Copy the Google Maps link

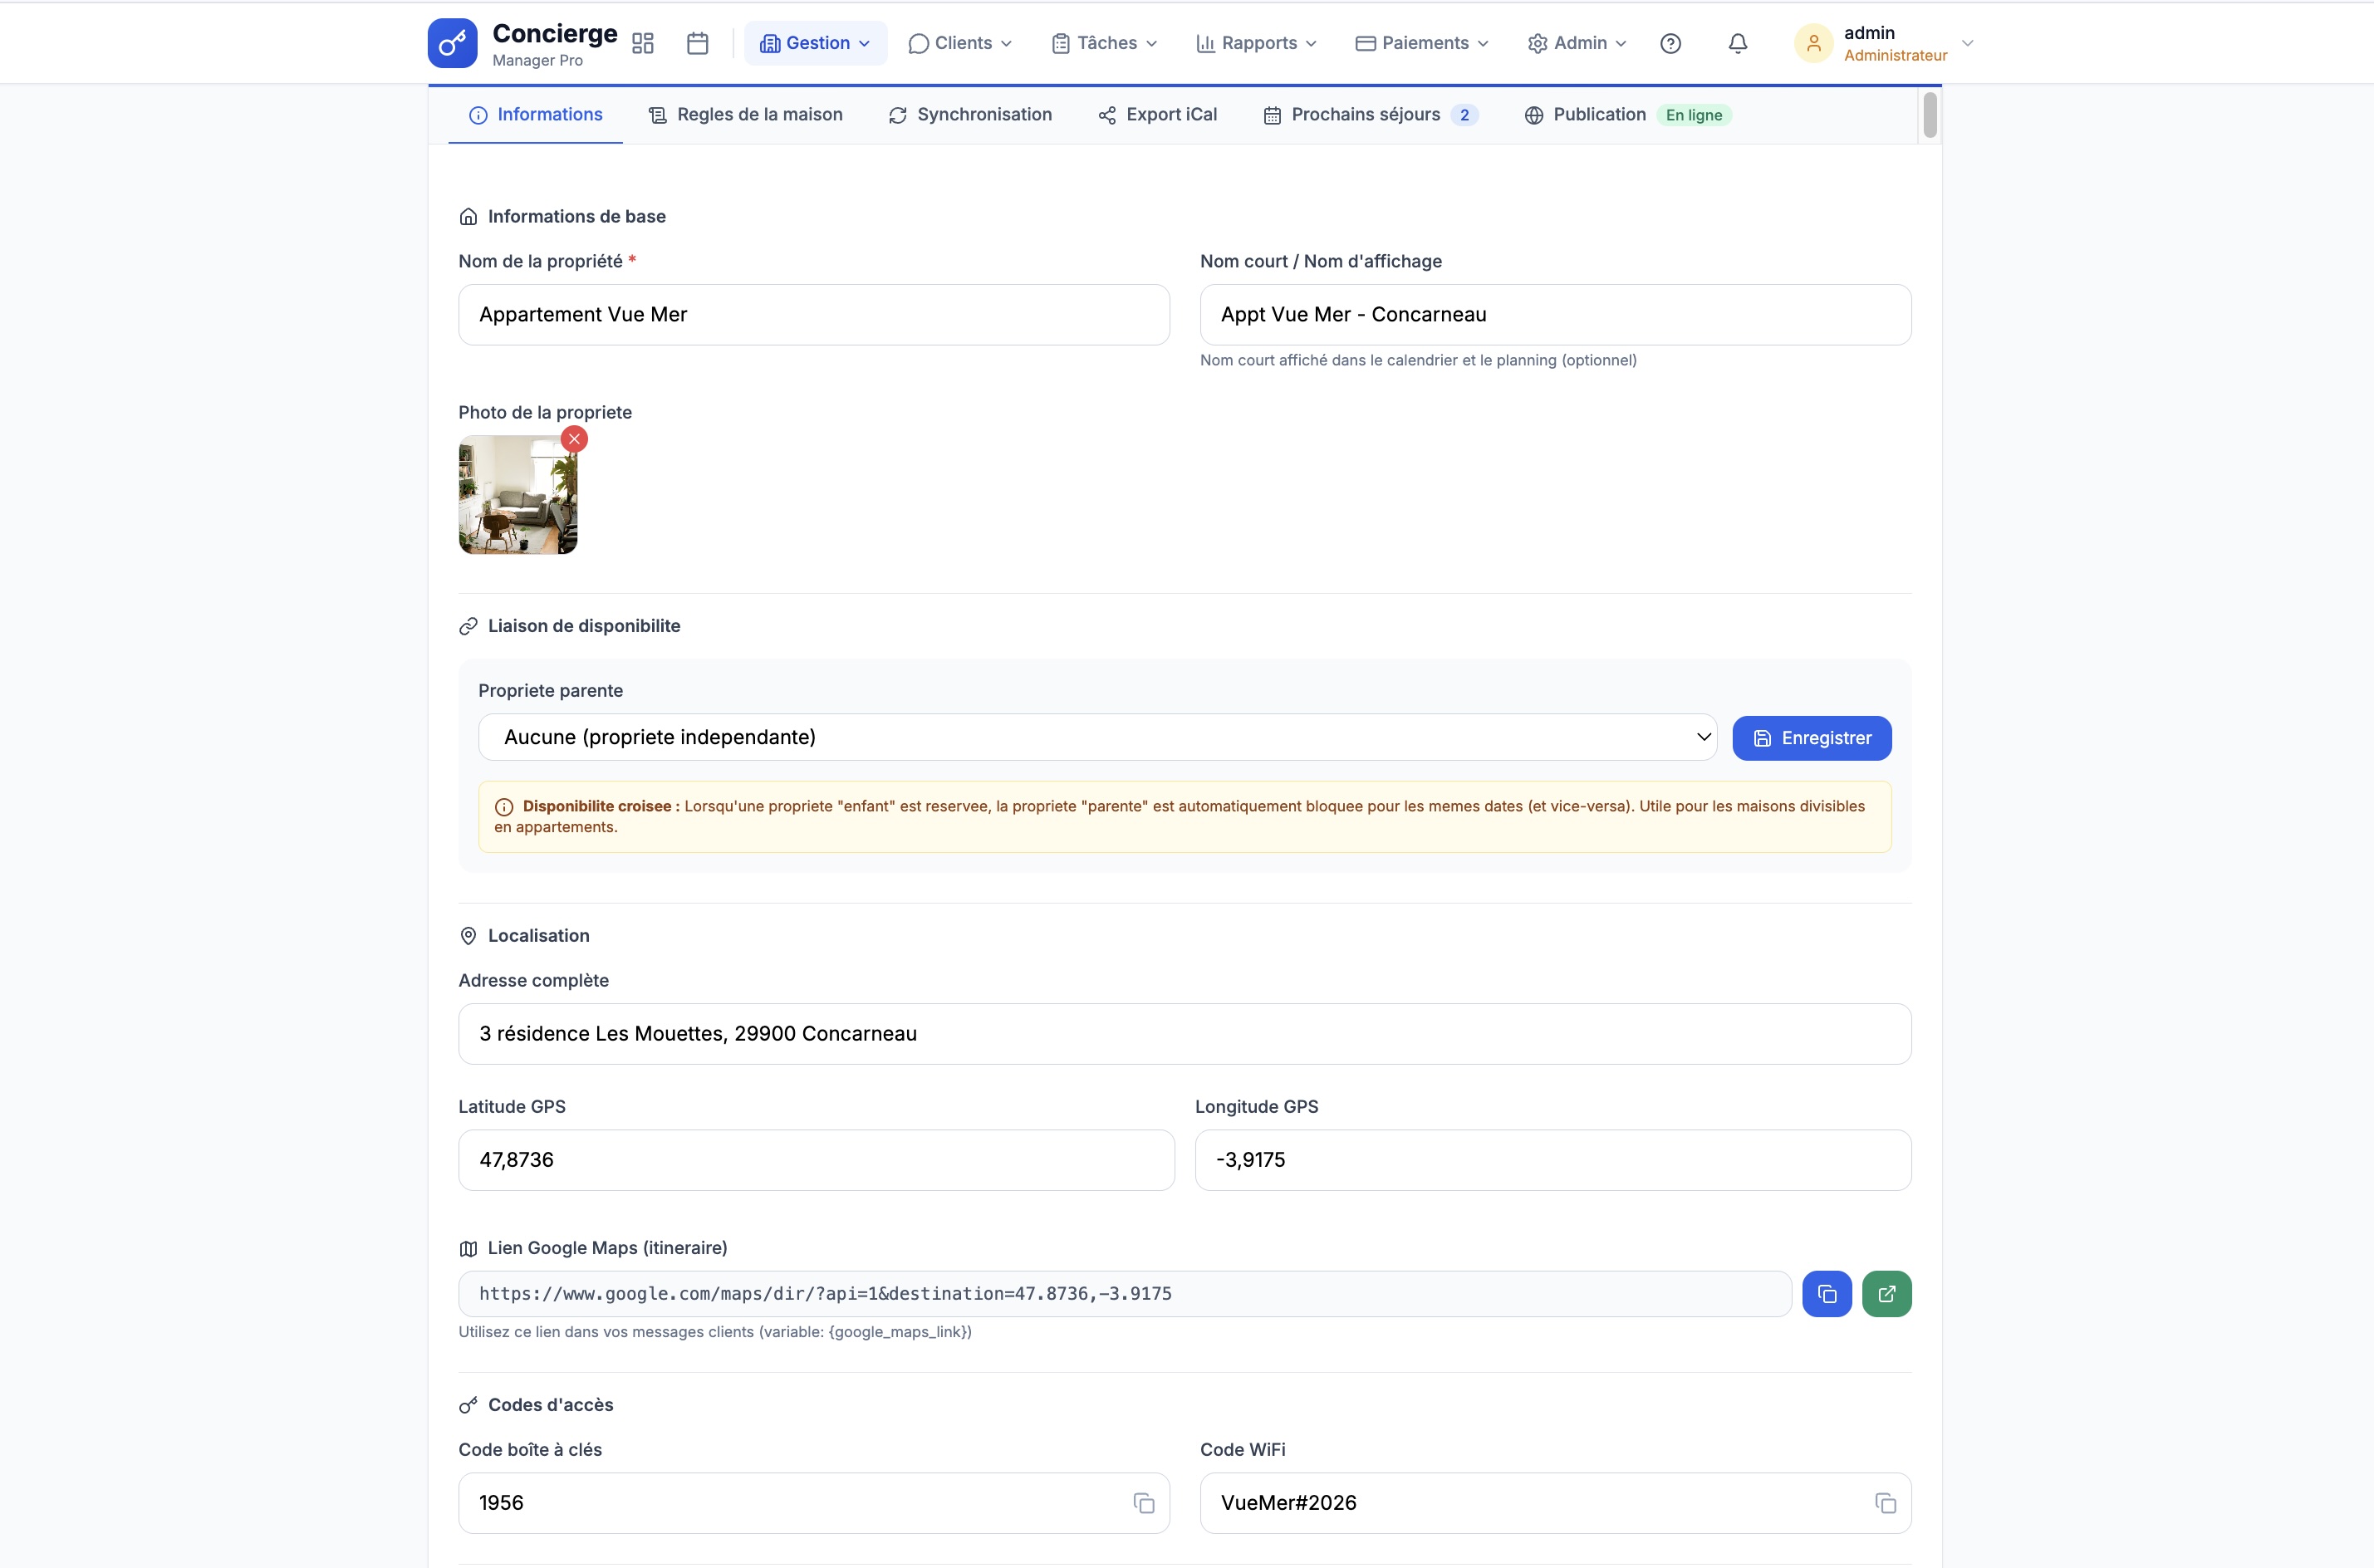[1826, 1294]
